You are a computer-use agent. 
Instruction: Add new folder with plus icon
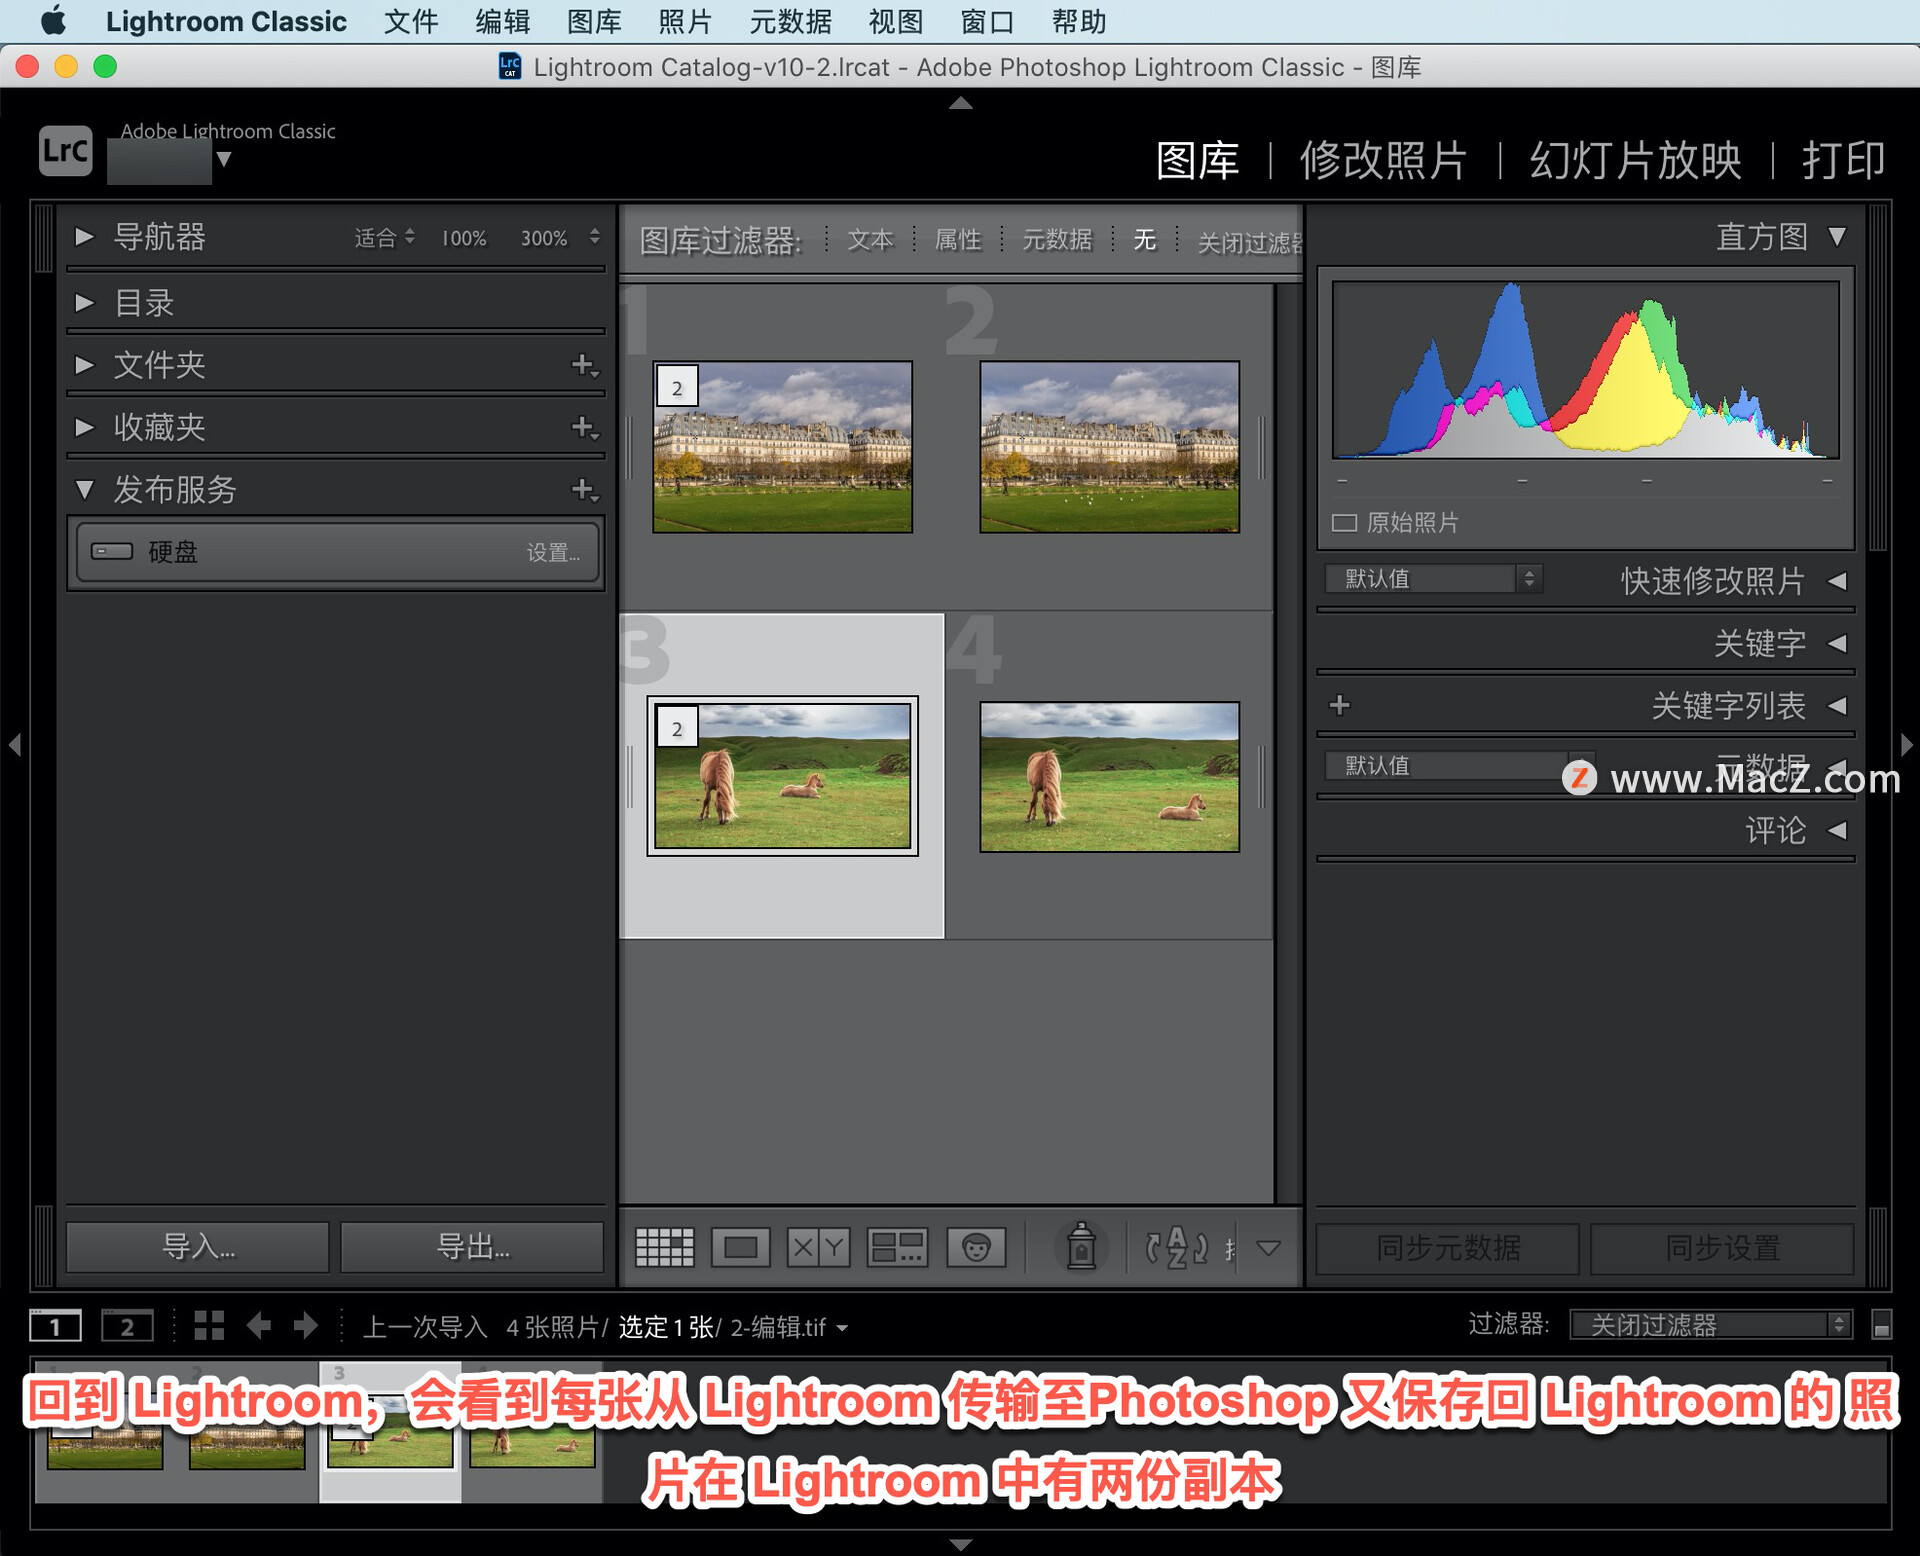[584, 365]
